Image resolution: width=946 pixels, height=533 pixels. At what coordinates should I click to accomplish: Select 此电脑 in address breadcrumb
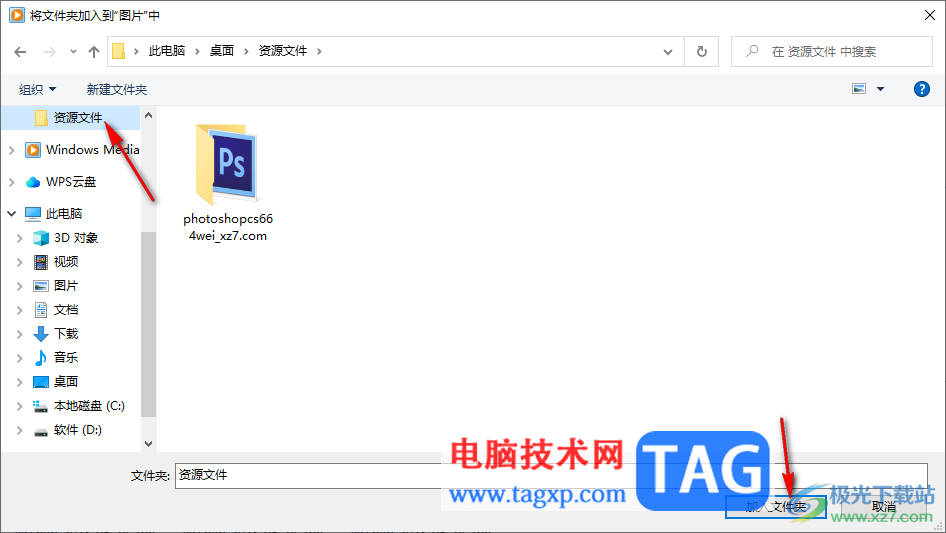pyautogui.click(x=167, y=51)
